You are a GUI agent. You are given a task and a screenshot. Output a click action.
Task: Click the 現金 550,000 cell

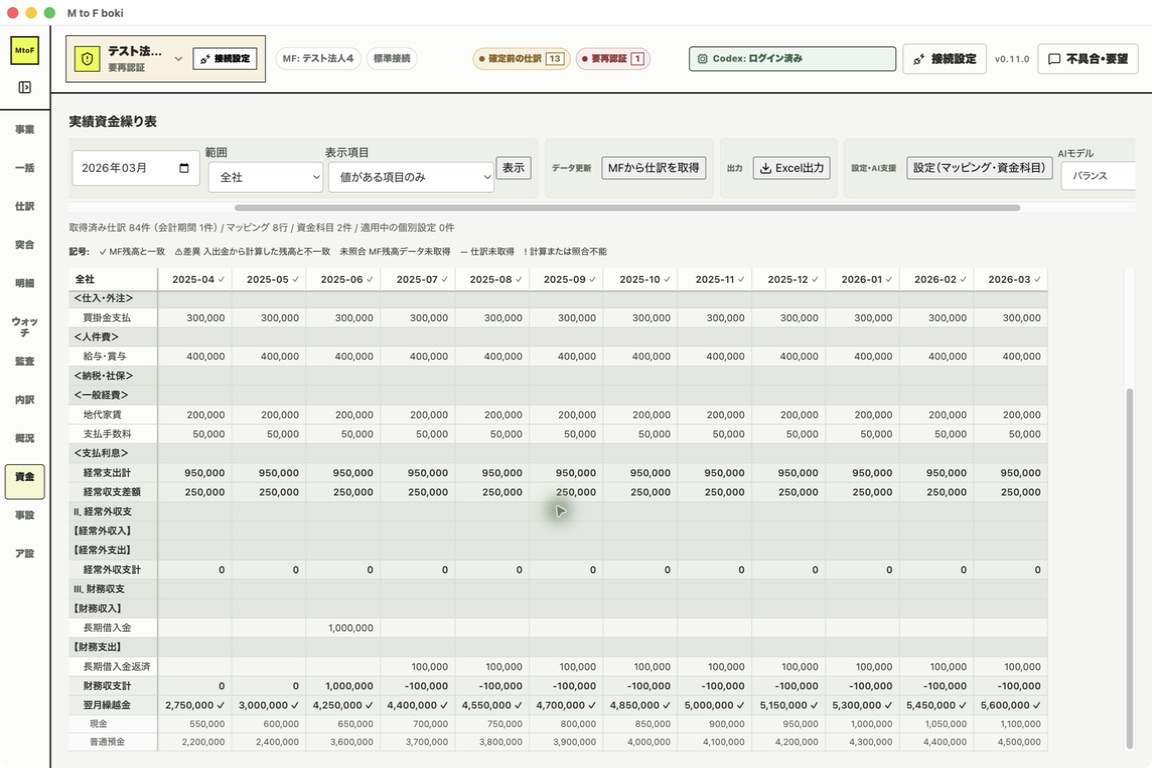(x=195, y=724)
